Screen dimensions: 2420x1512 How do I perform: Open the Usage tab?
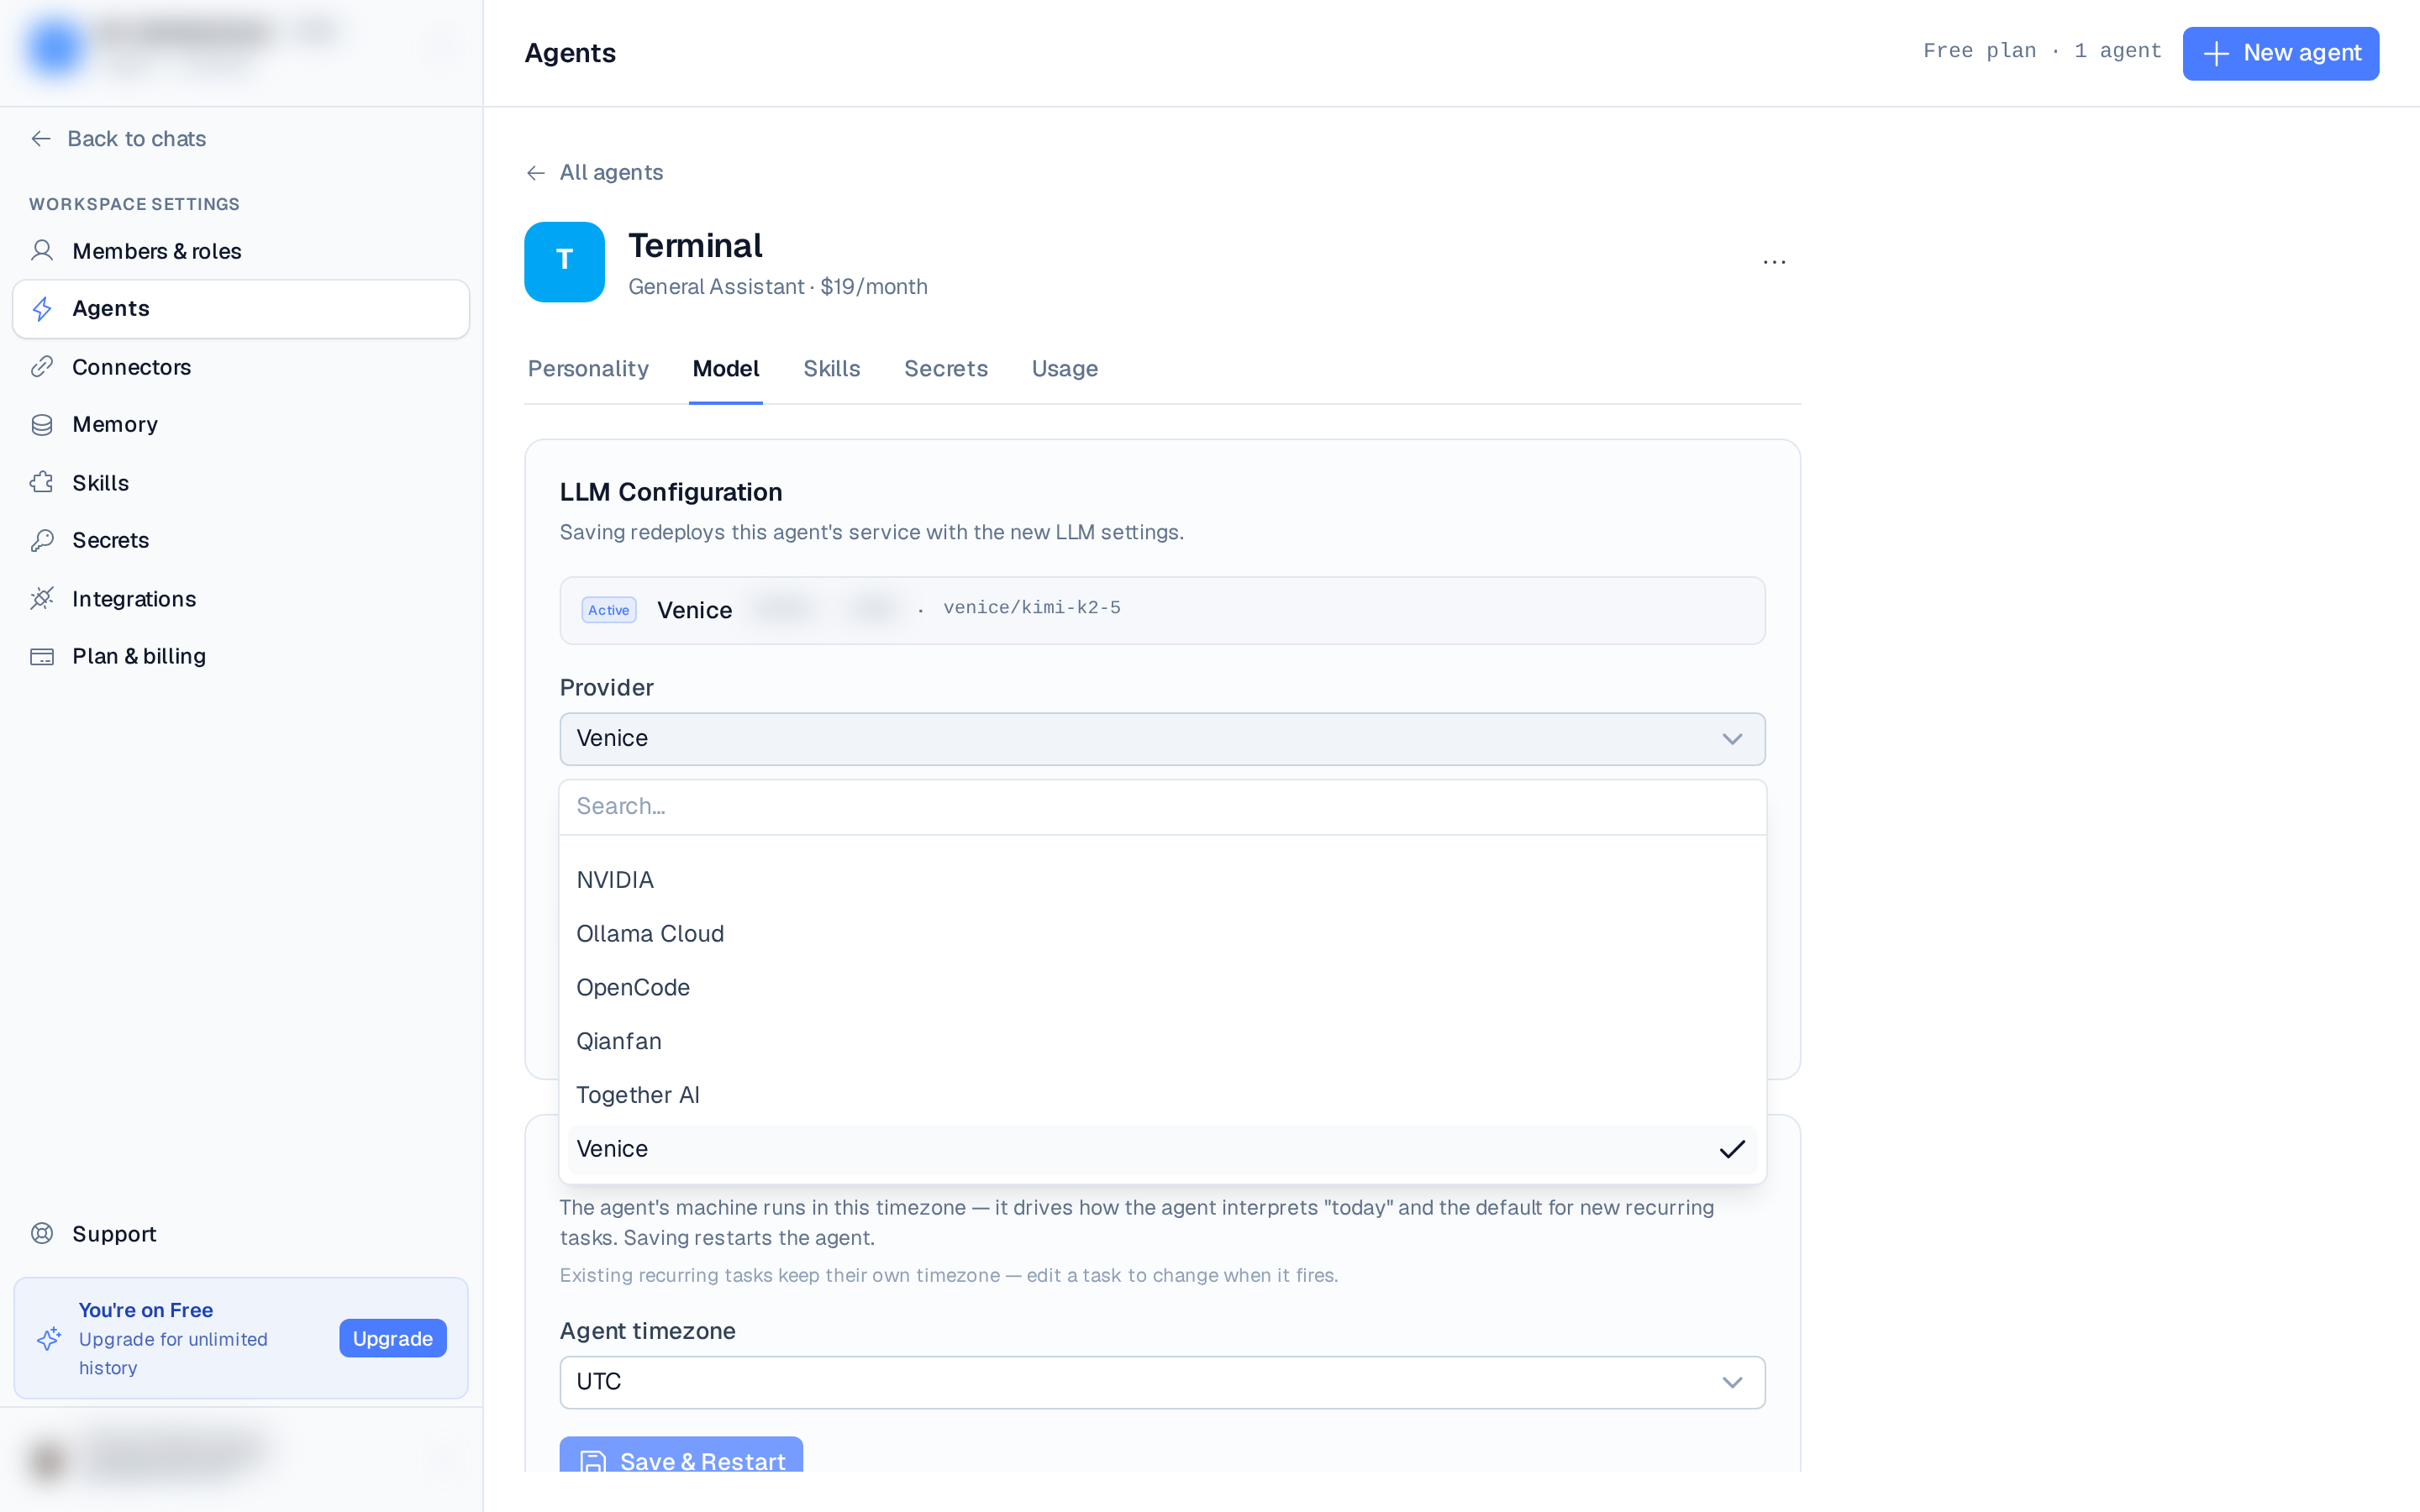pos(1064,369)
